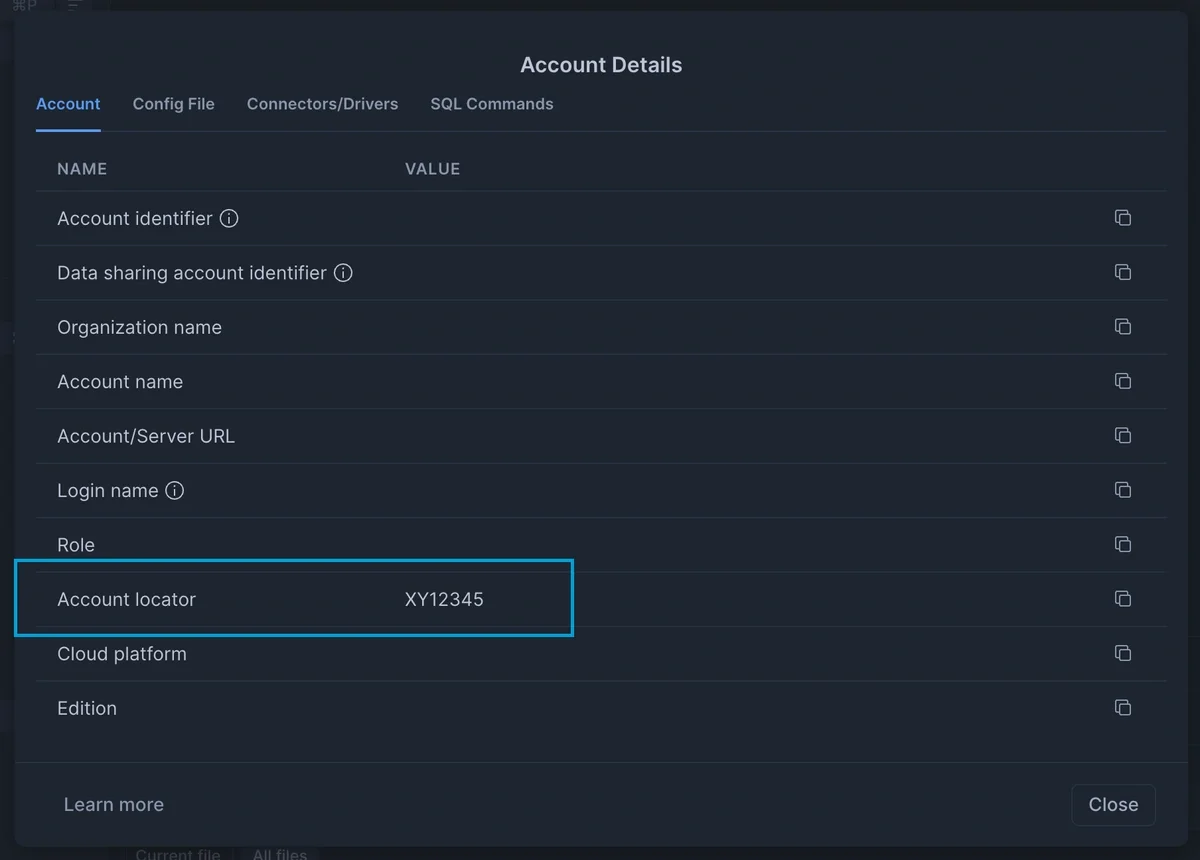The image size is (1200, 860).
Task: Copy the Data sharing account identifier
Action: click(1123, 272)
